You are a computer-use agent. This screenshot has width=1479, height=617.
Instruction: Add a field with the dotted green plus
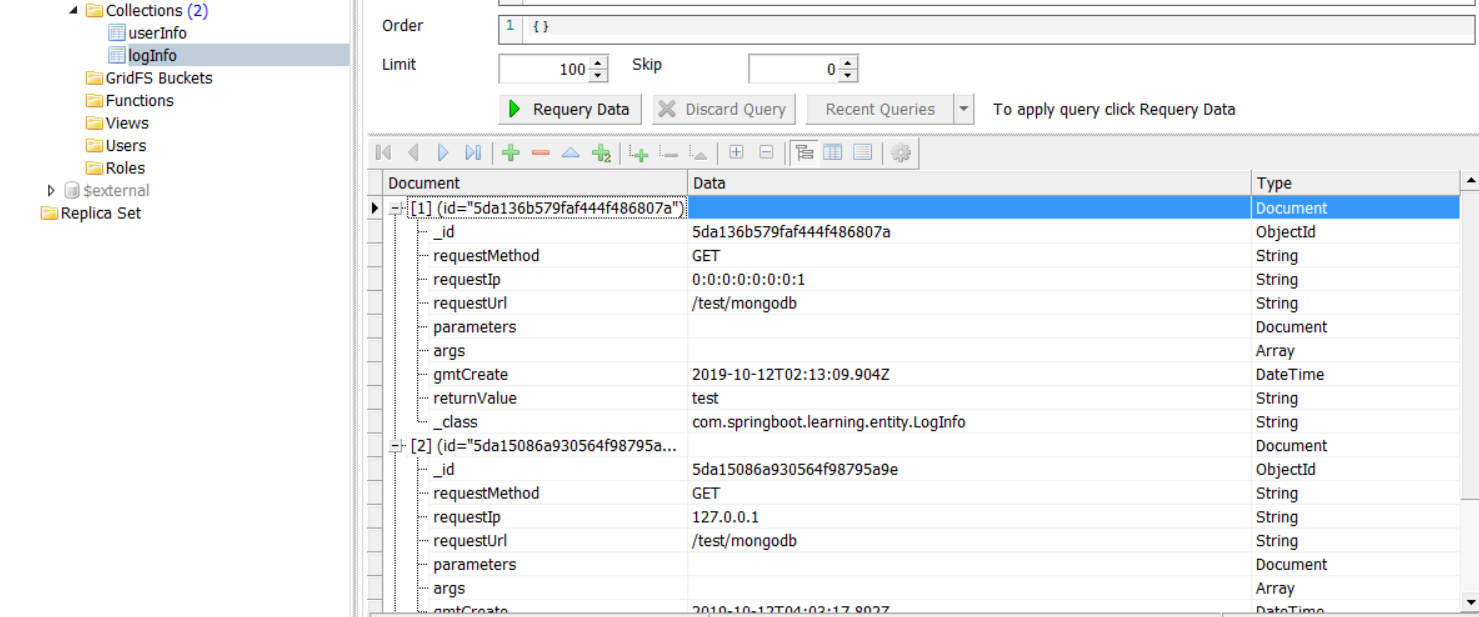(x=639, y=153)
